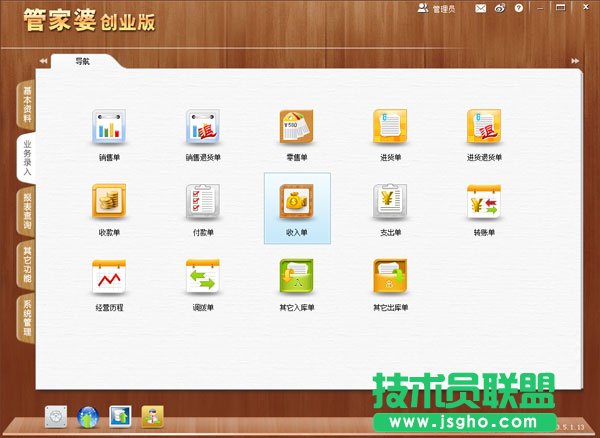Click the Weibo icon in title bar
Viewport: 600px width, 438px height.
(500, 8)
